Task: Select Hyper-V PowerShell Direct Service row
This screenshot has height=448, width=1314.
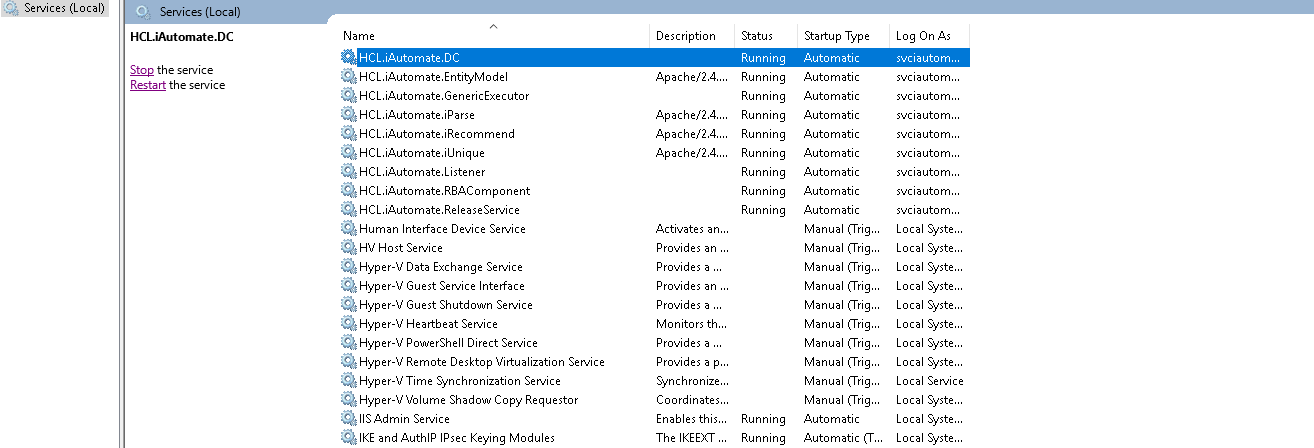Action: coord(448,343)
